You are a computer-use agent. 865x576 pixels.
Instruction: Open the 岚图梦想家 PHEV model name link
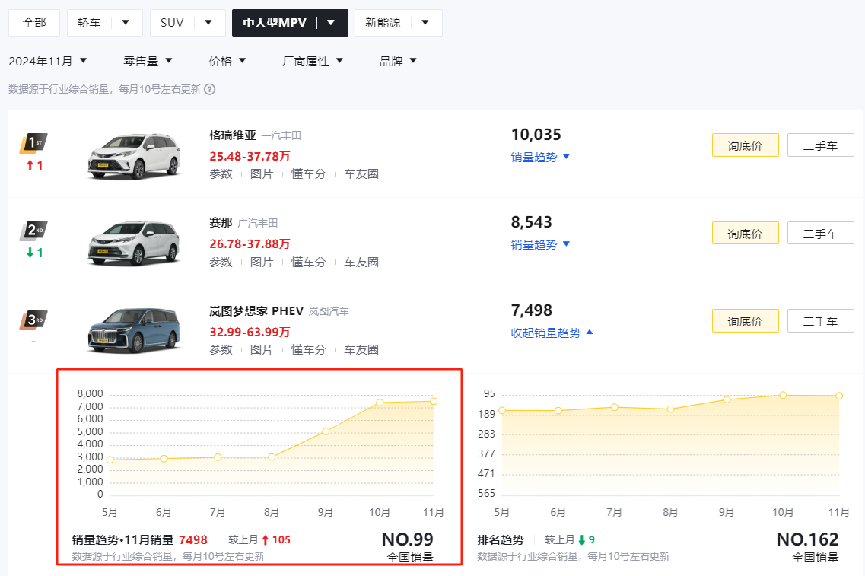[x=257, y=311]
